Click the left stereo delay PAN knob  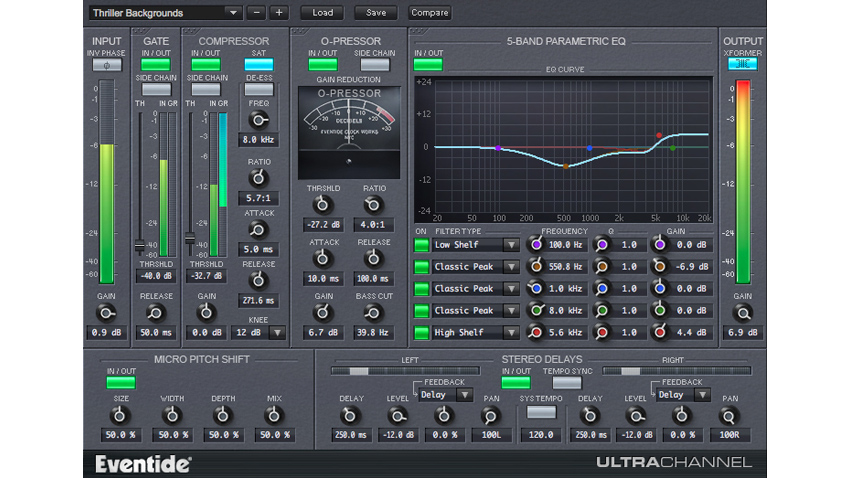pos(491,416)
